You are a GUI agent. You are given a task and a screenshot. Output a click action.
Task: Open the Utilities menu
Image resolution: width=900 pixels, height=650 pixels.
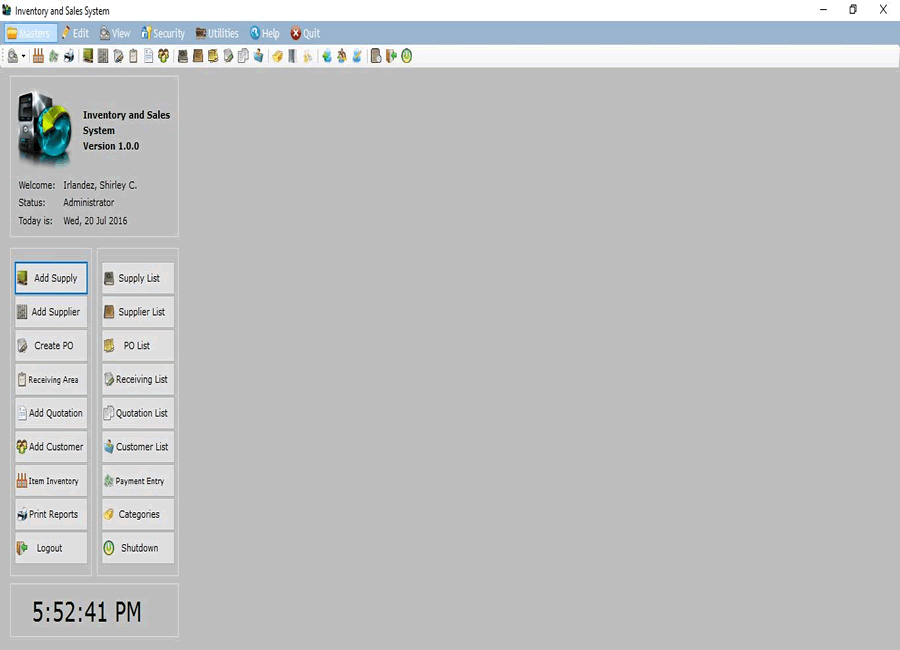coord(217,33)
